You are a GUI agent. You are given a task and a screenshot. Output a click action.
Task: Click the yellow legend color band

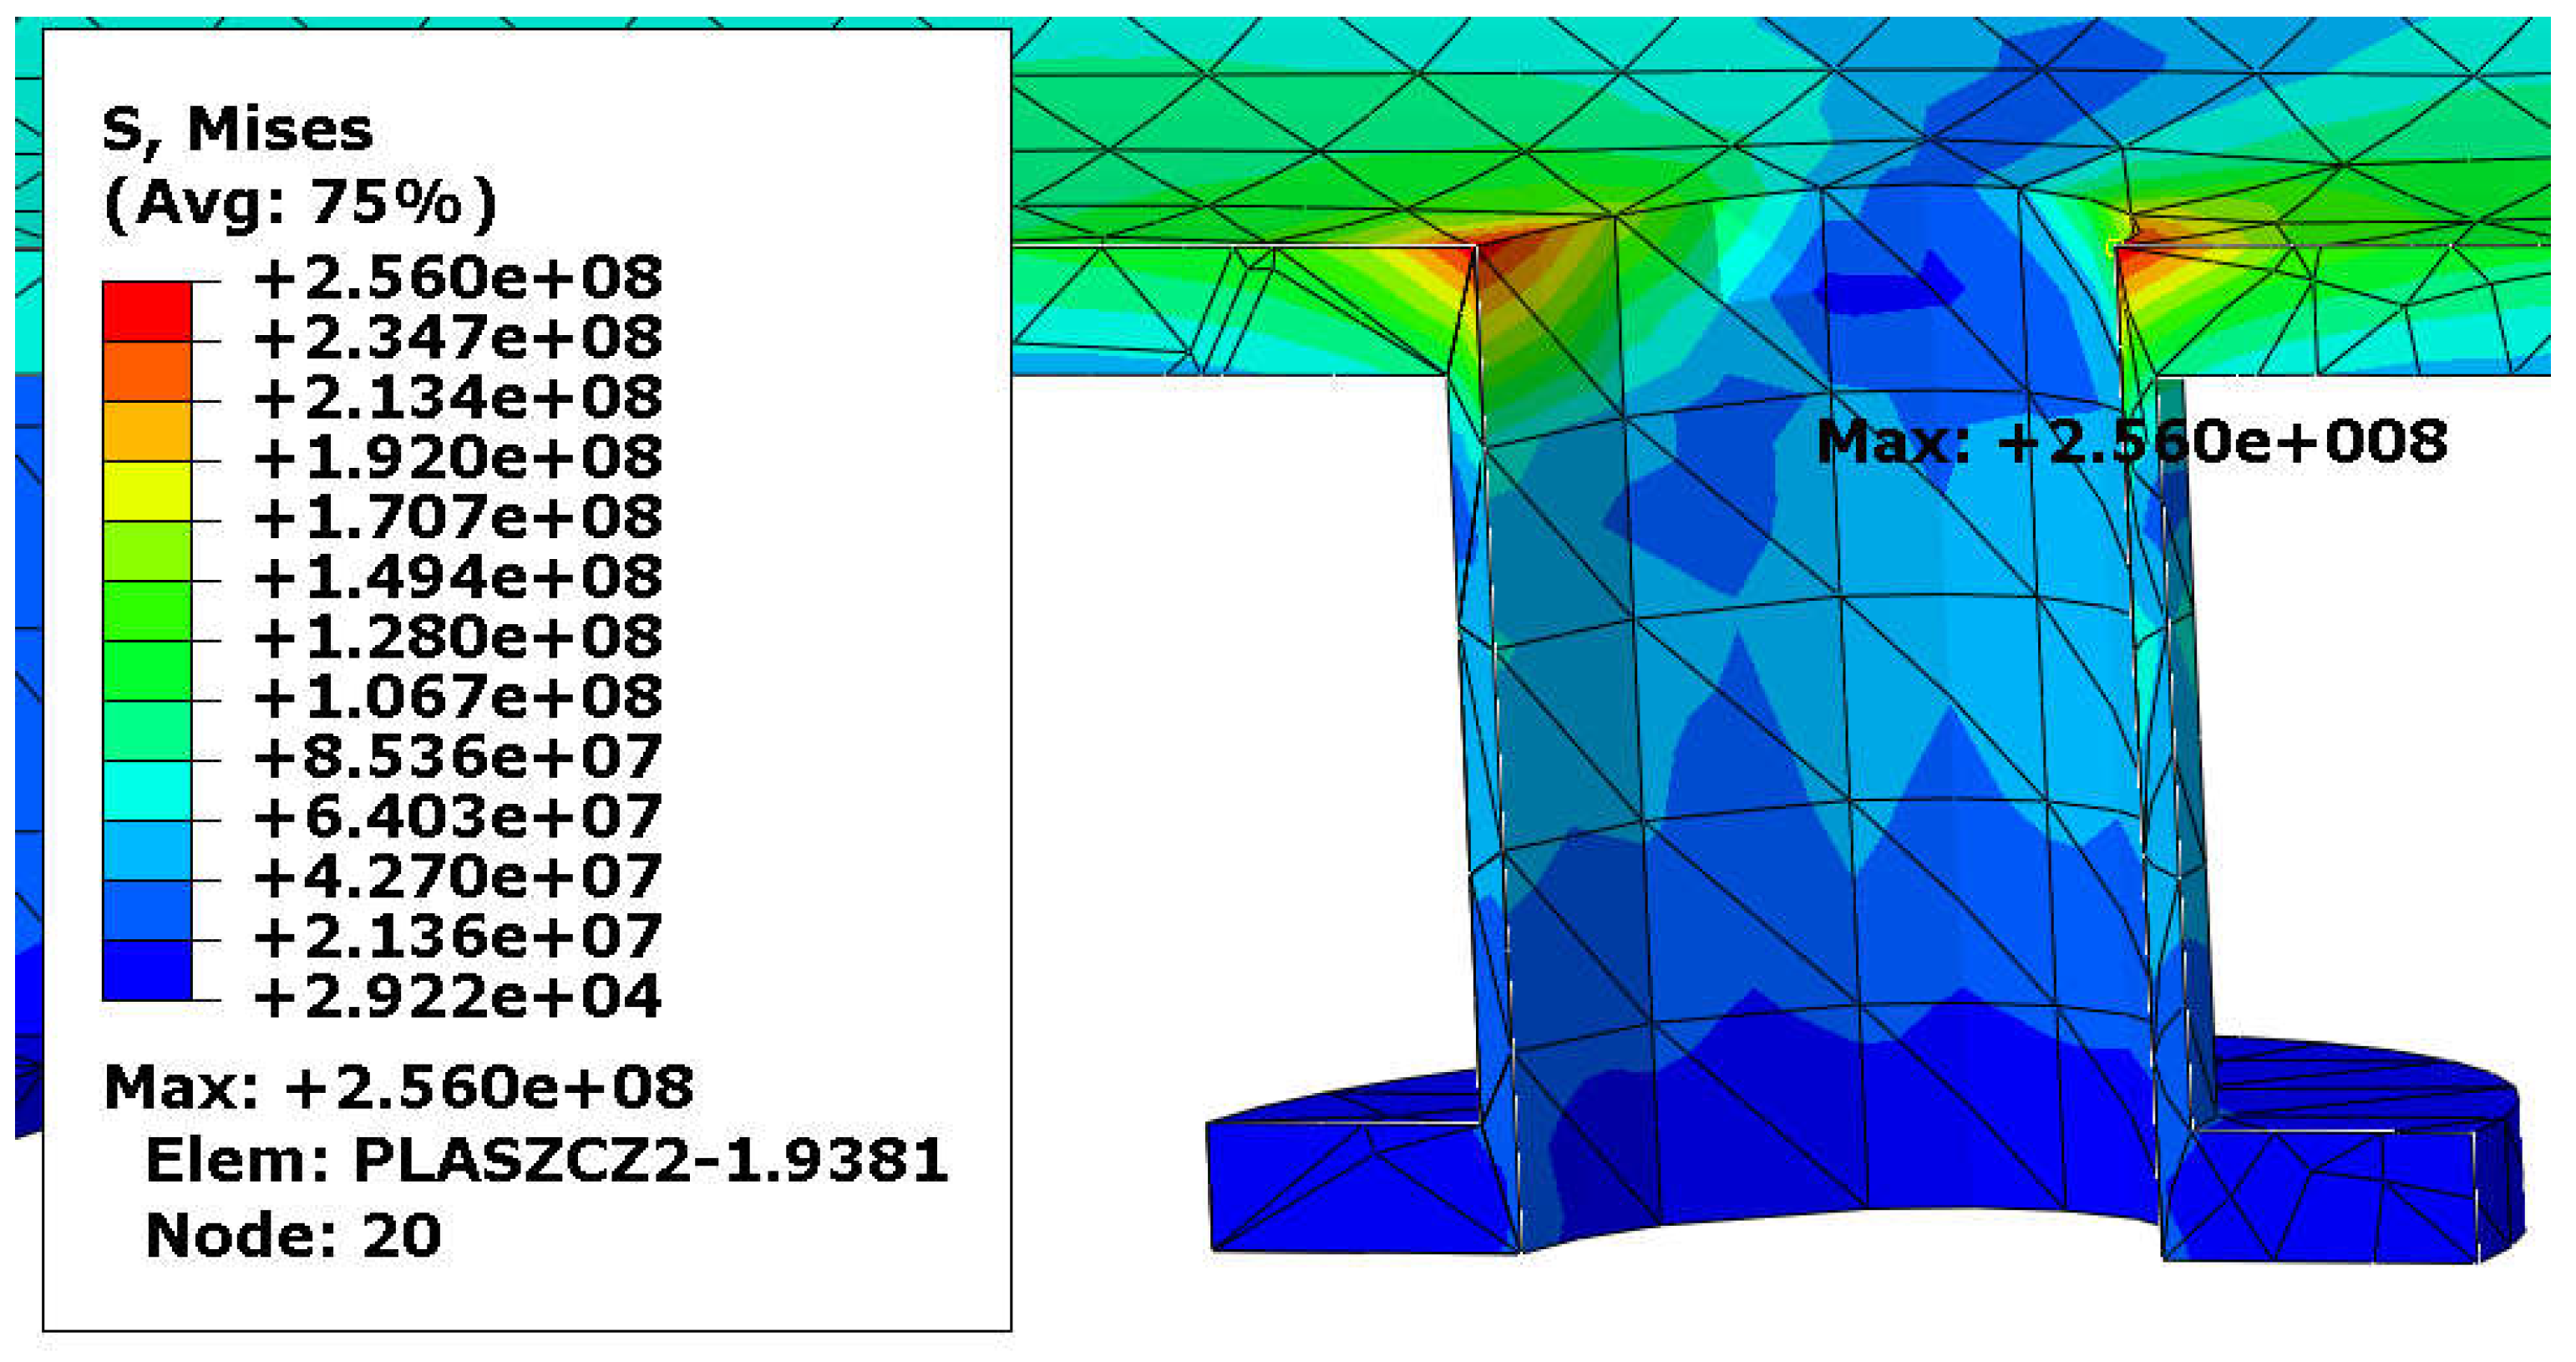pyautogui.click(x=147, y=491)
